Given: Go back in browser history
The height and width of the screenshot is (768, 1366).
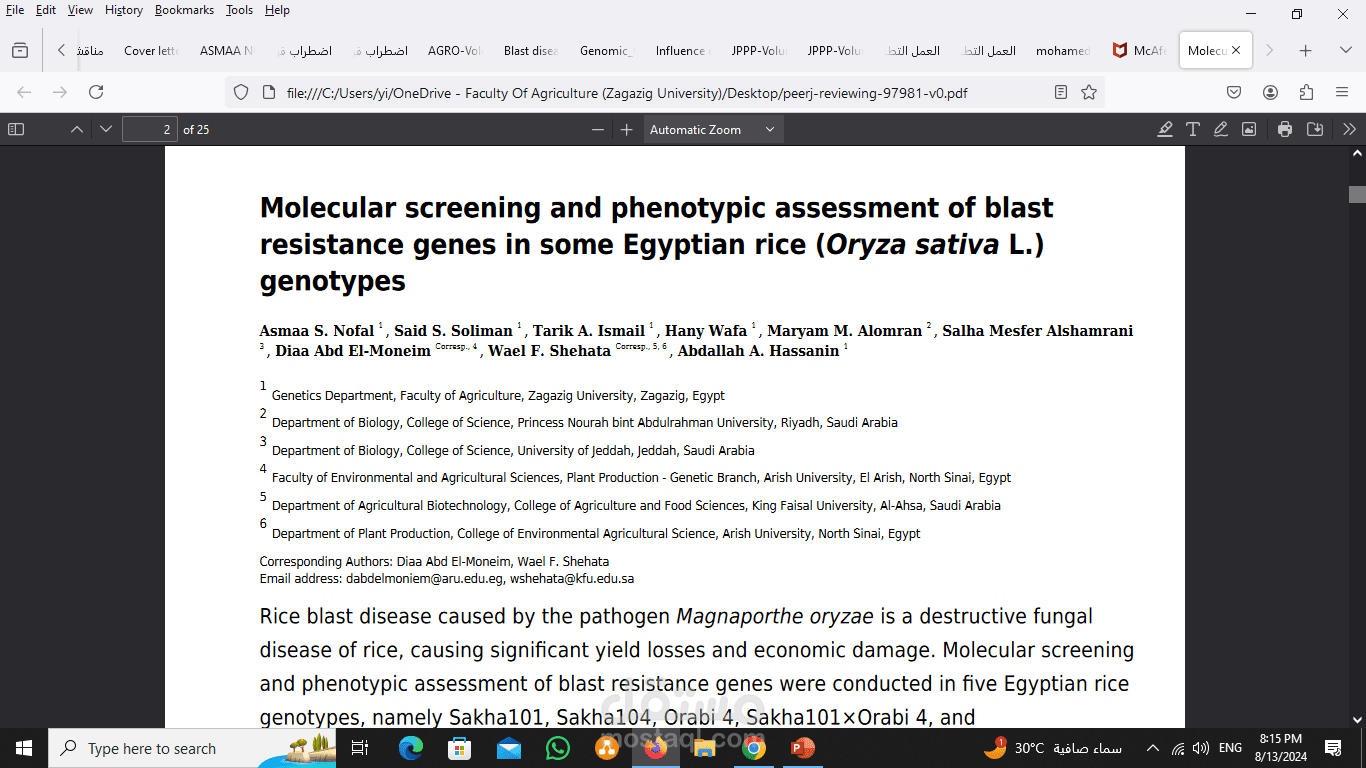Looking at the screenshot, I should [24, 92].
